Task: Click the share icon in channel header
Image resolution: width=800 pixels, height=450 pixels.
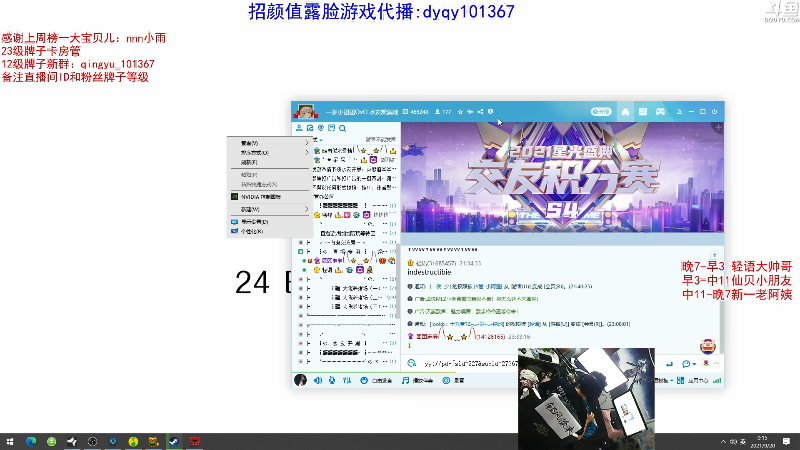Action: (480, 112)
